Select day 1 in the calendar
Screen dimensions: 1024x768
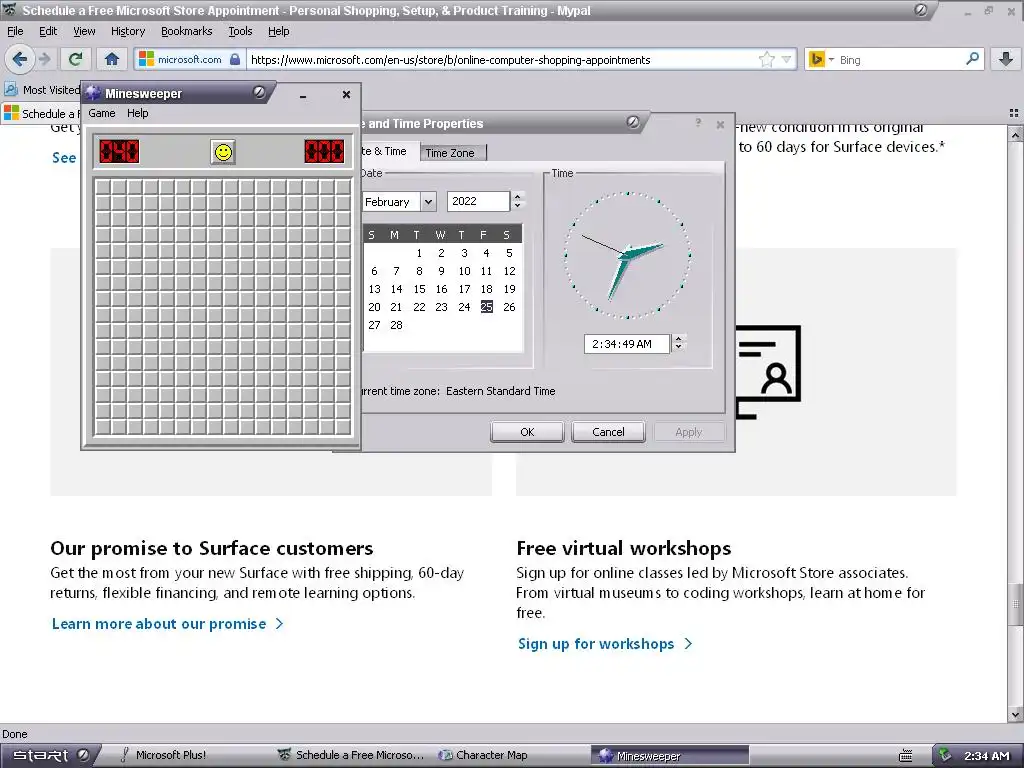pyautogui.click(x=419, y=253)
